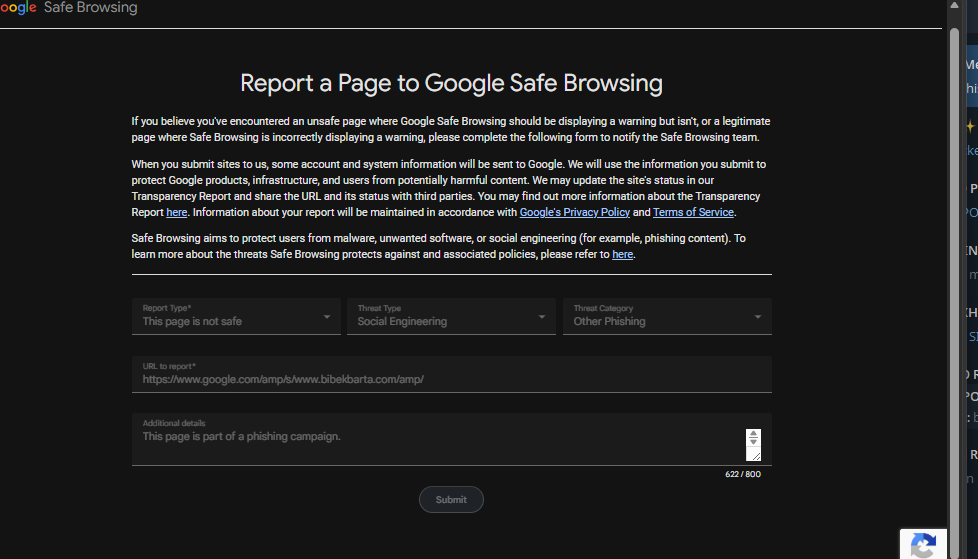Click the URL to report field
Viewport: 978px width, 559px height.
coord(452,374)
